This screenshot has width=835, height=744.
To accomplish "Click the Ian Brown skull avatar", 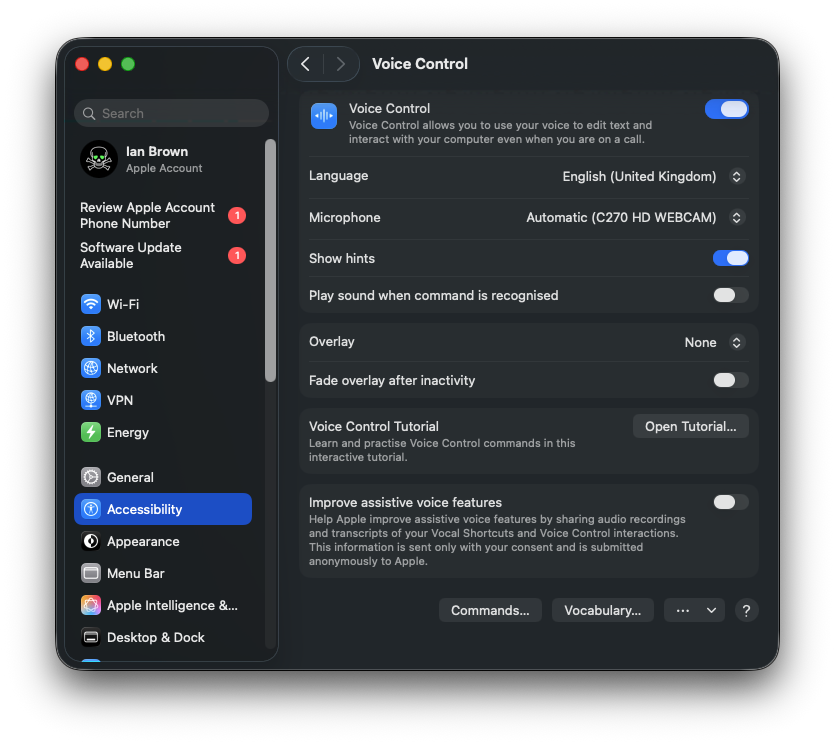I will [99, 159].
